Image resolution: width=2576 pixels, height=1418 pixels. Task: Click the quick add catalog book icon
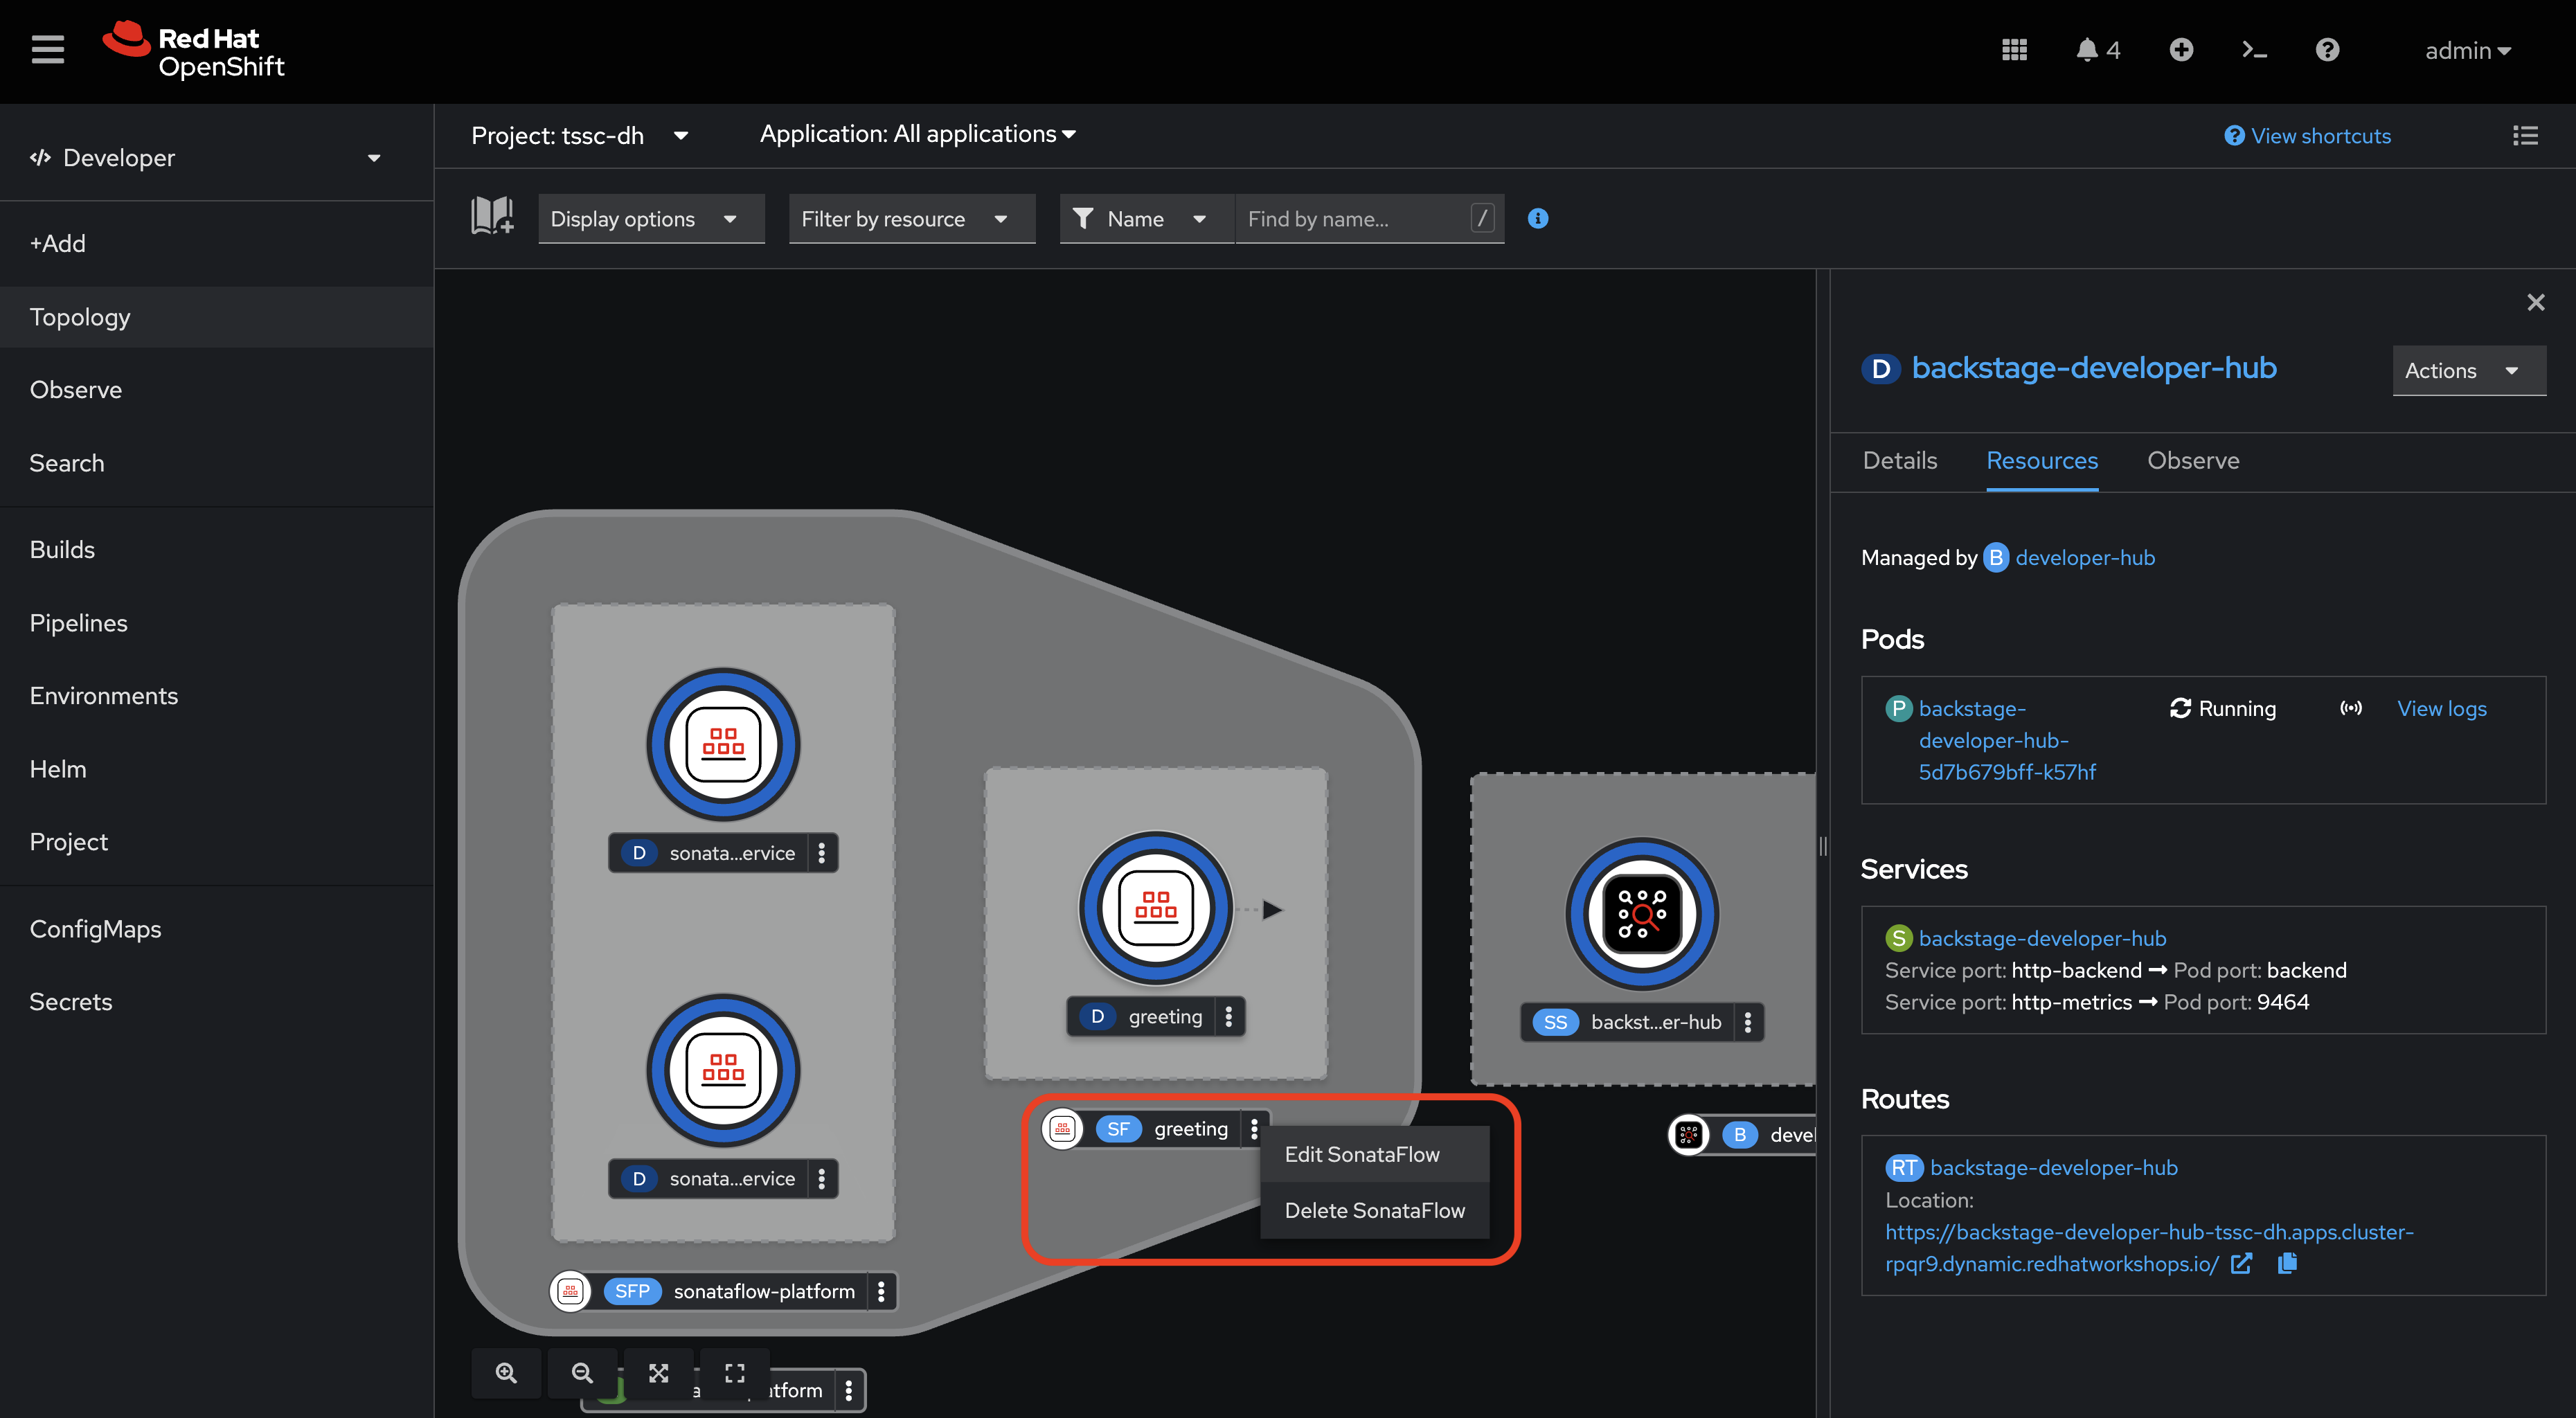[492, 217]
